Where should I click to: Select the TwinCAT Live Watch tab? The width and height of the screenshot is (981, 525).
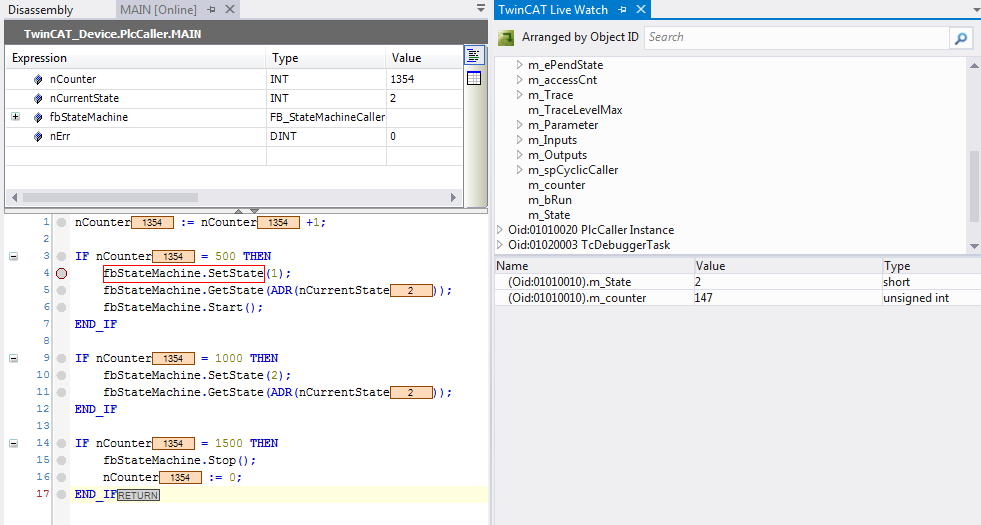click(x=553, y=10)
